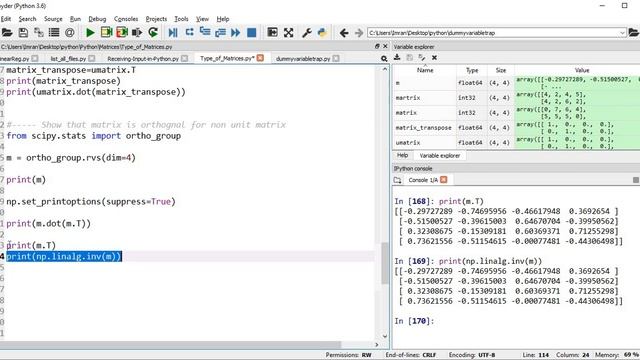This screenshot has height=360, width=640.
Task: Open the Debug menu
Action: point(97,19)
